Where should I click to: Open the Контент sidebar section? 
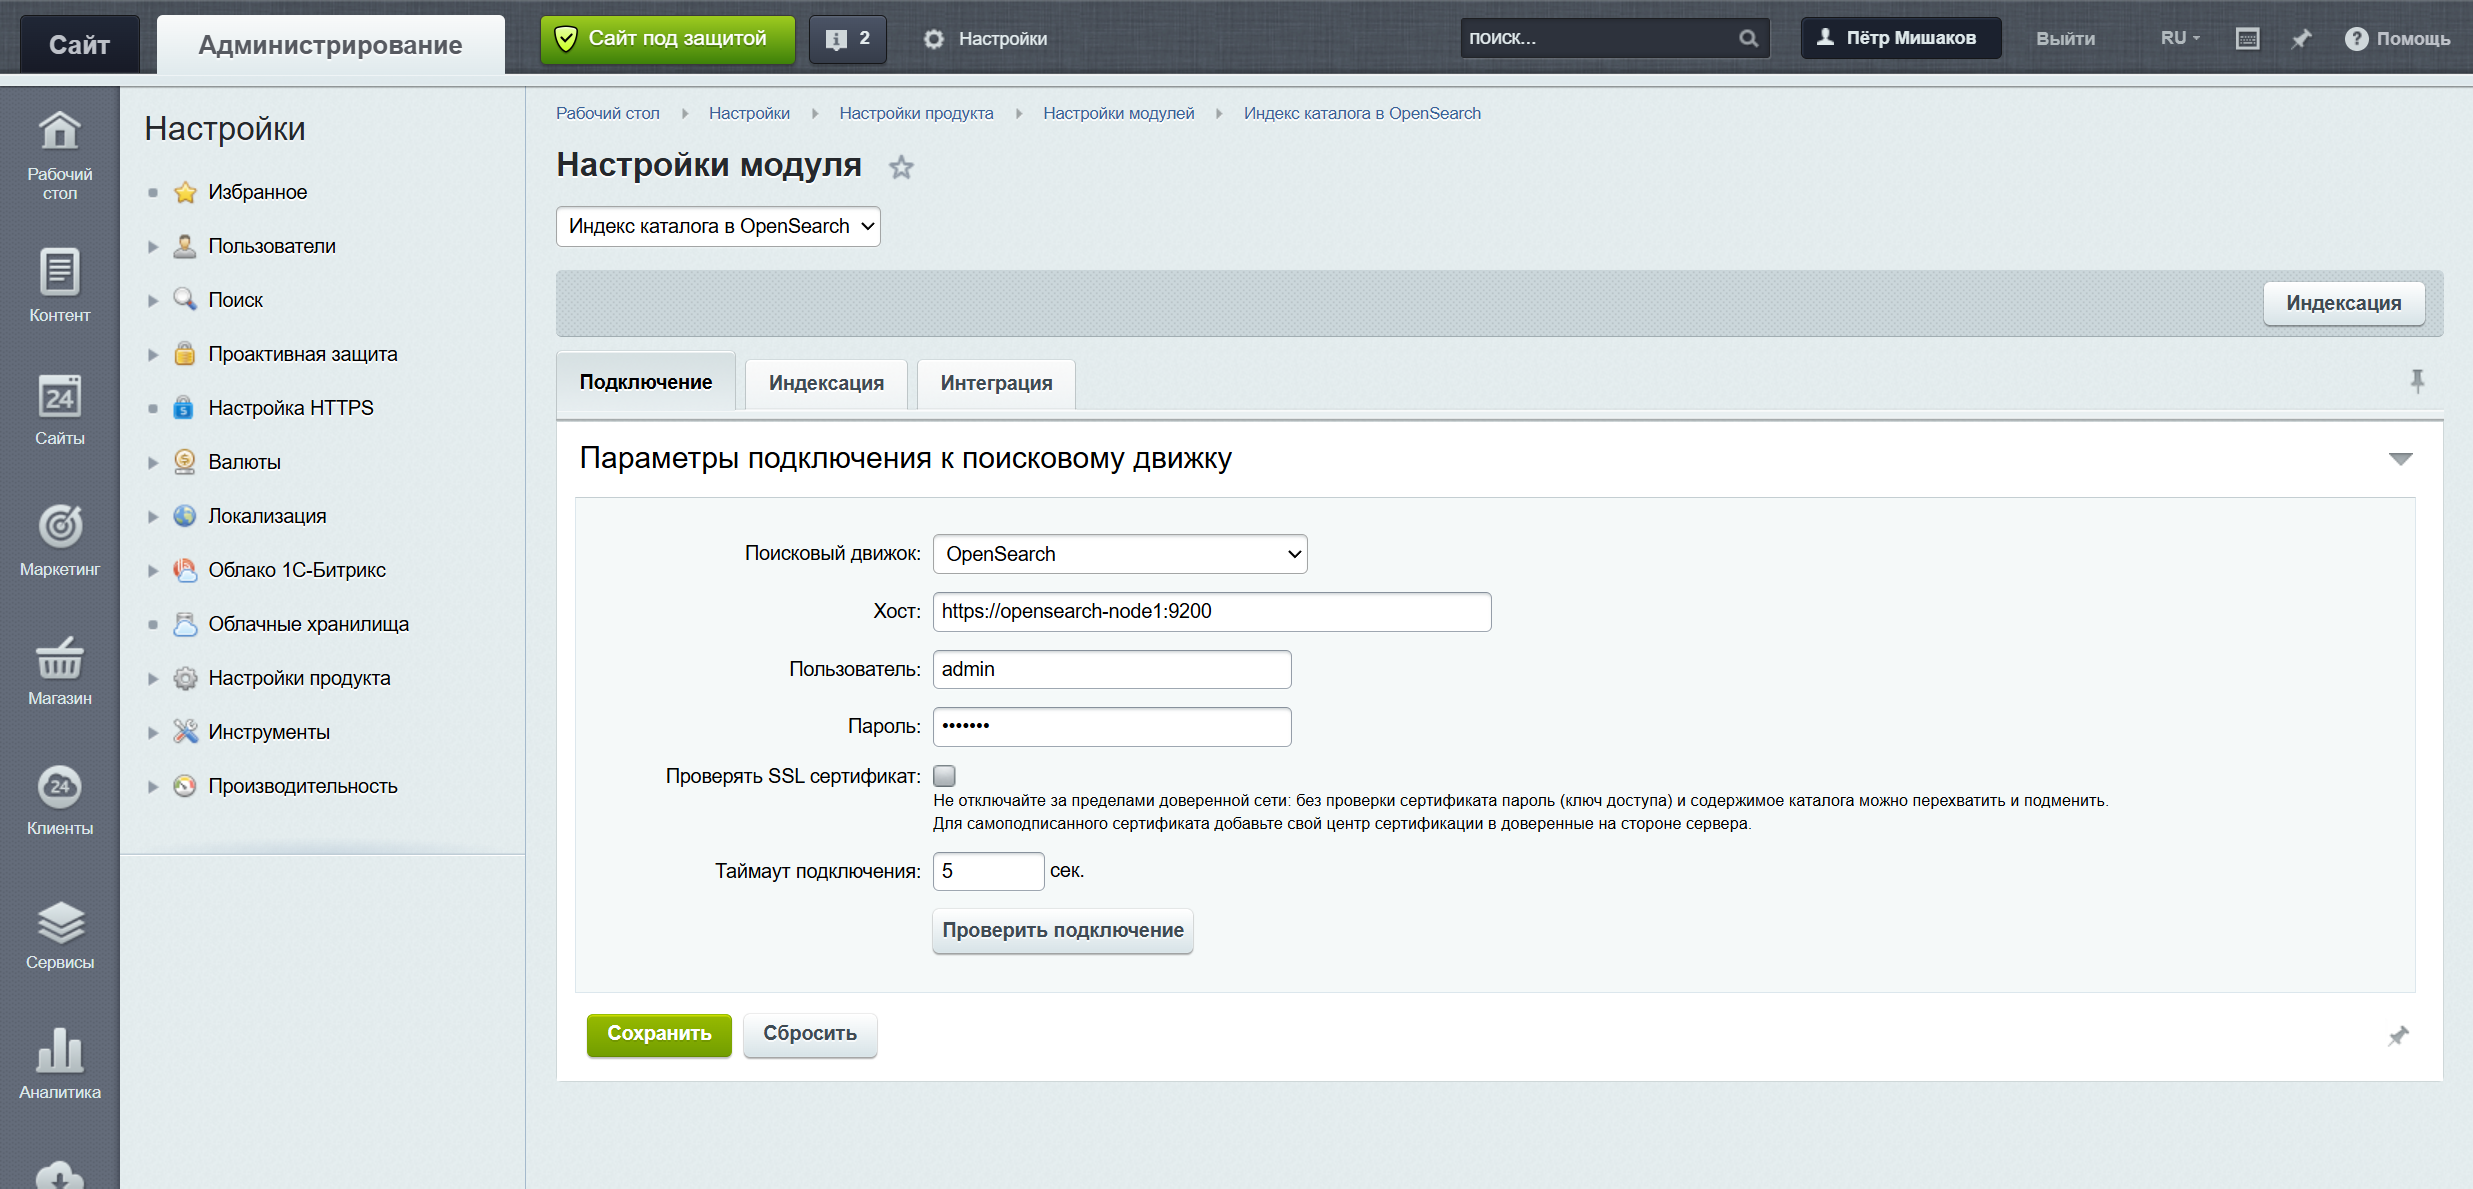click(x=59, y=285)
